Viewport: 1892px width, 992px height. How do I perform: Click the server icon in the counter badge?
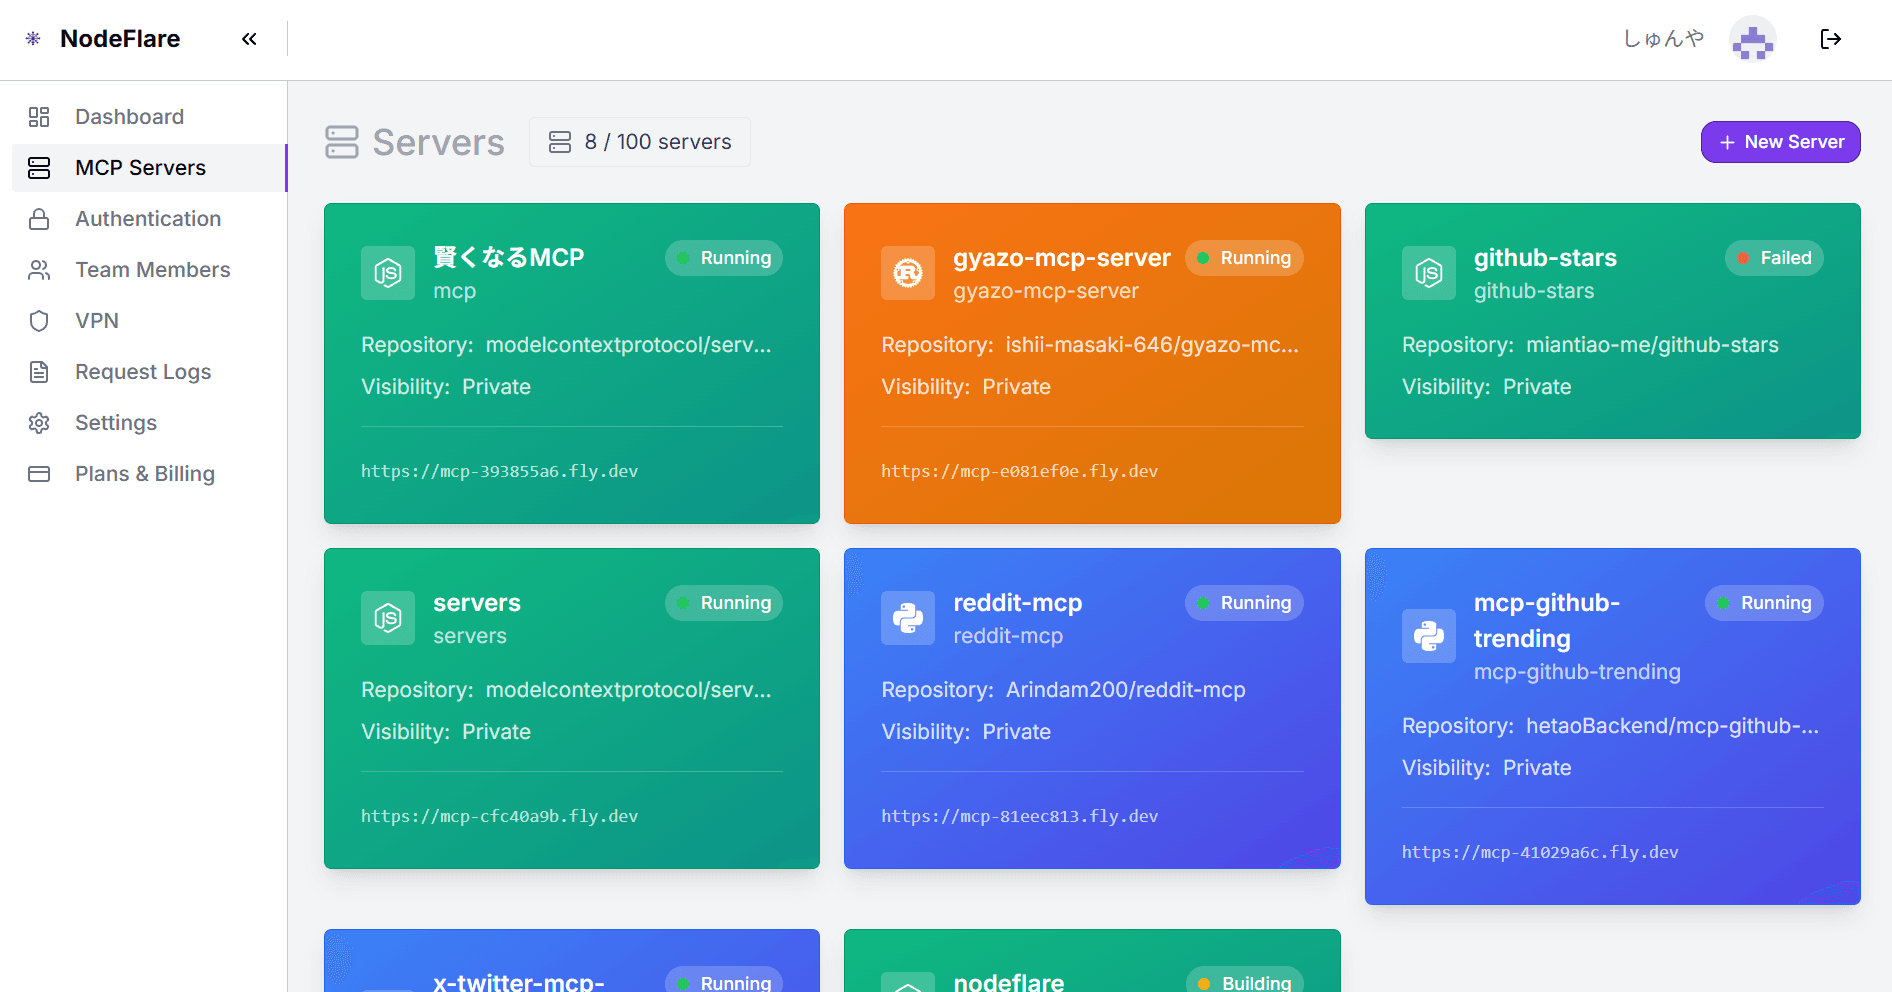click(x=560, y=142)
